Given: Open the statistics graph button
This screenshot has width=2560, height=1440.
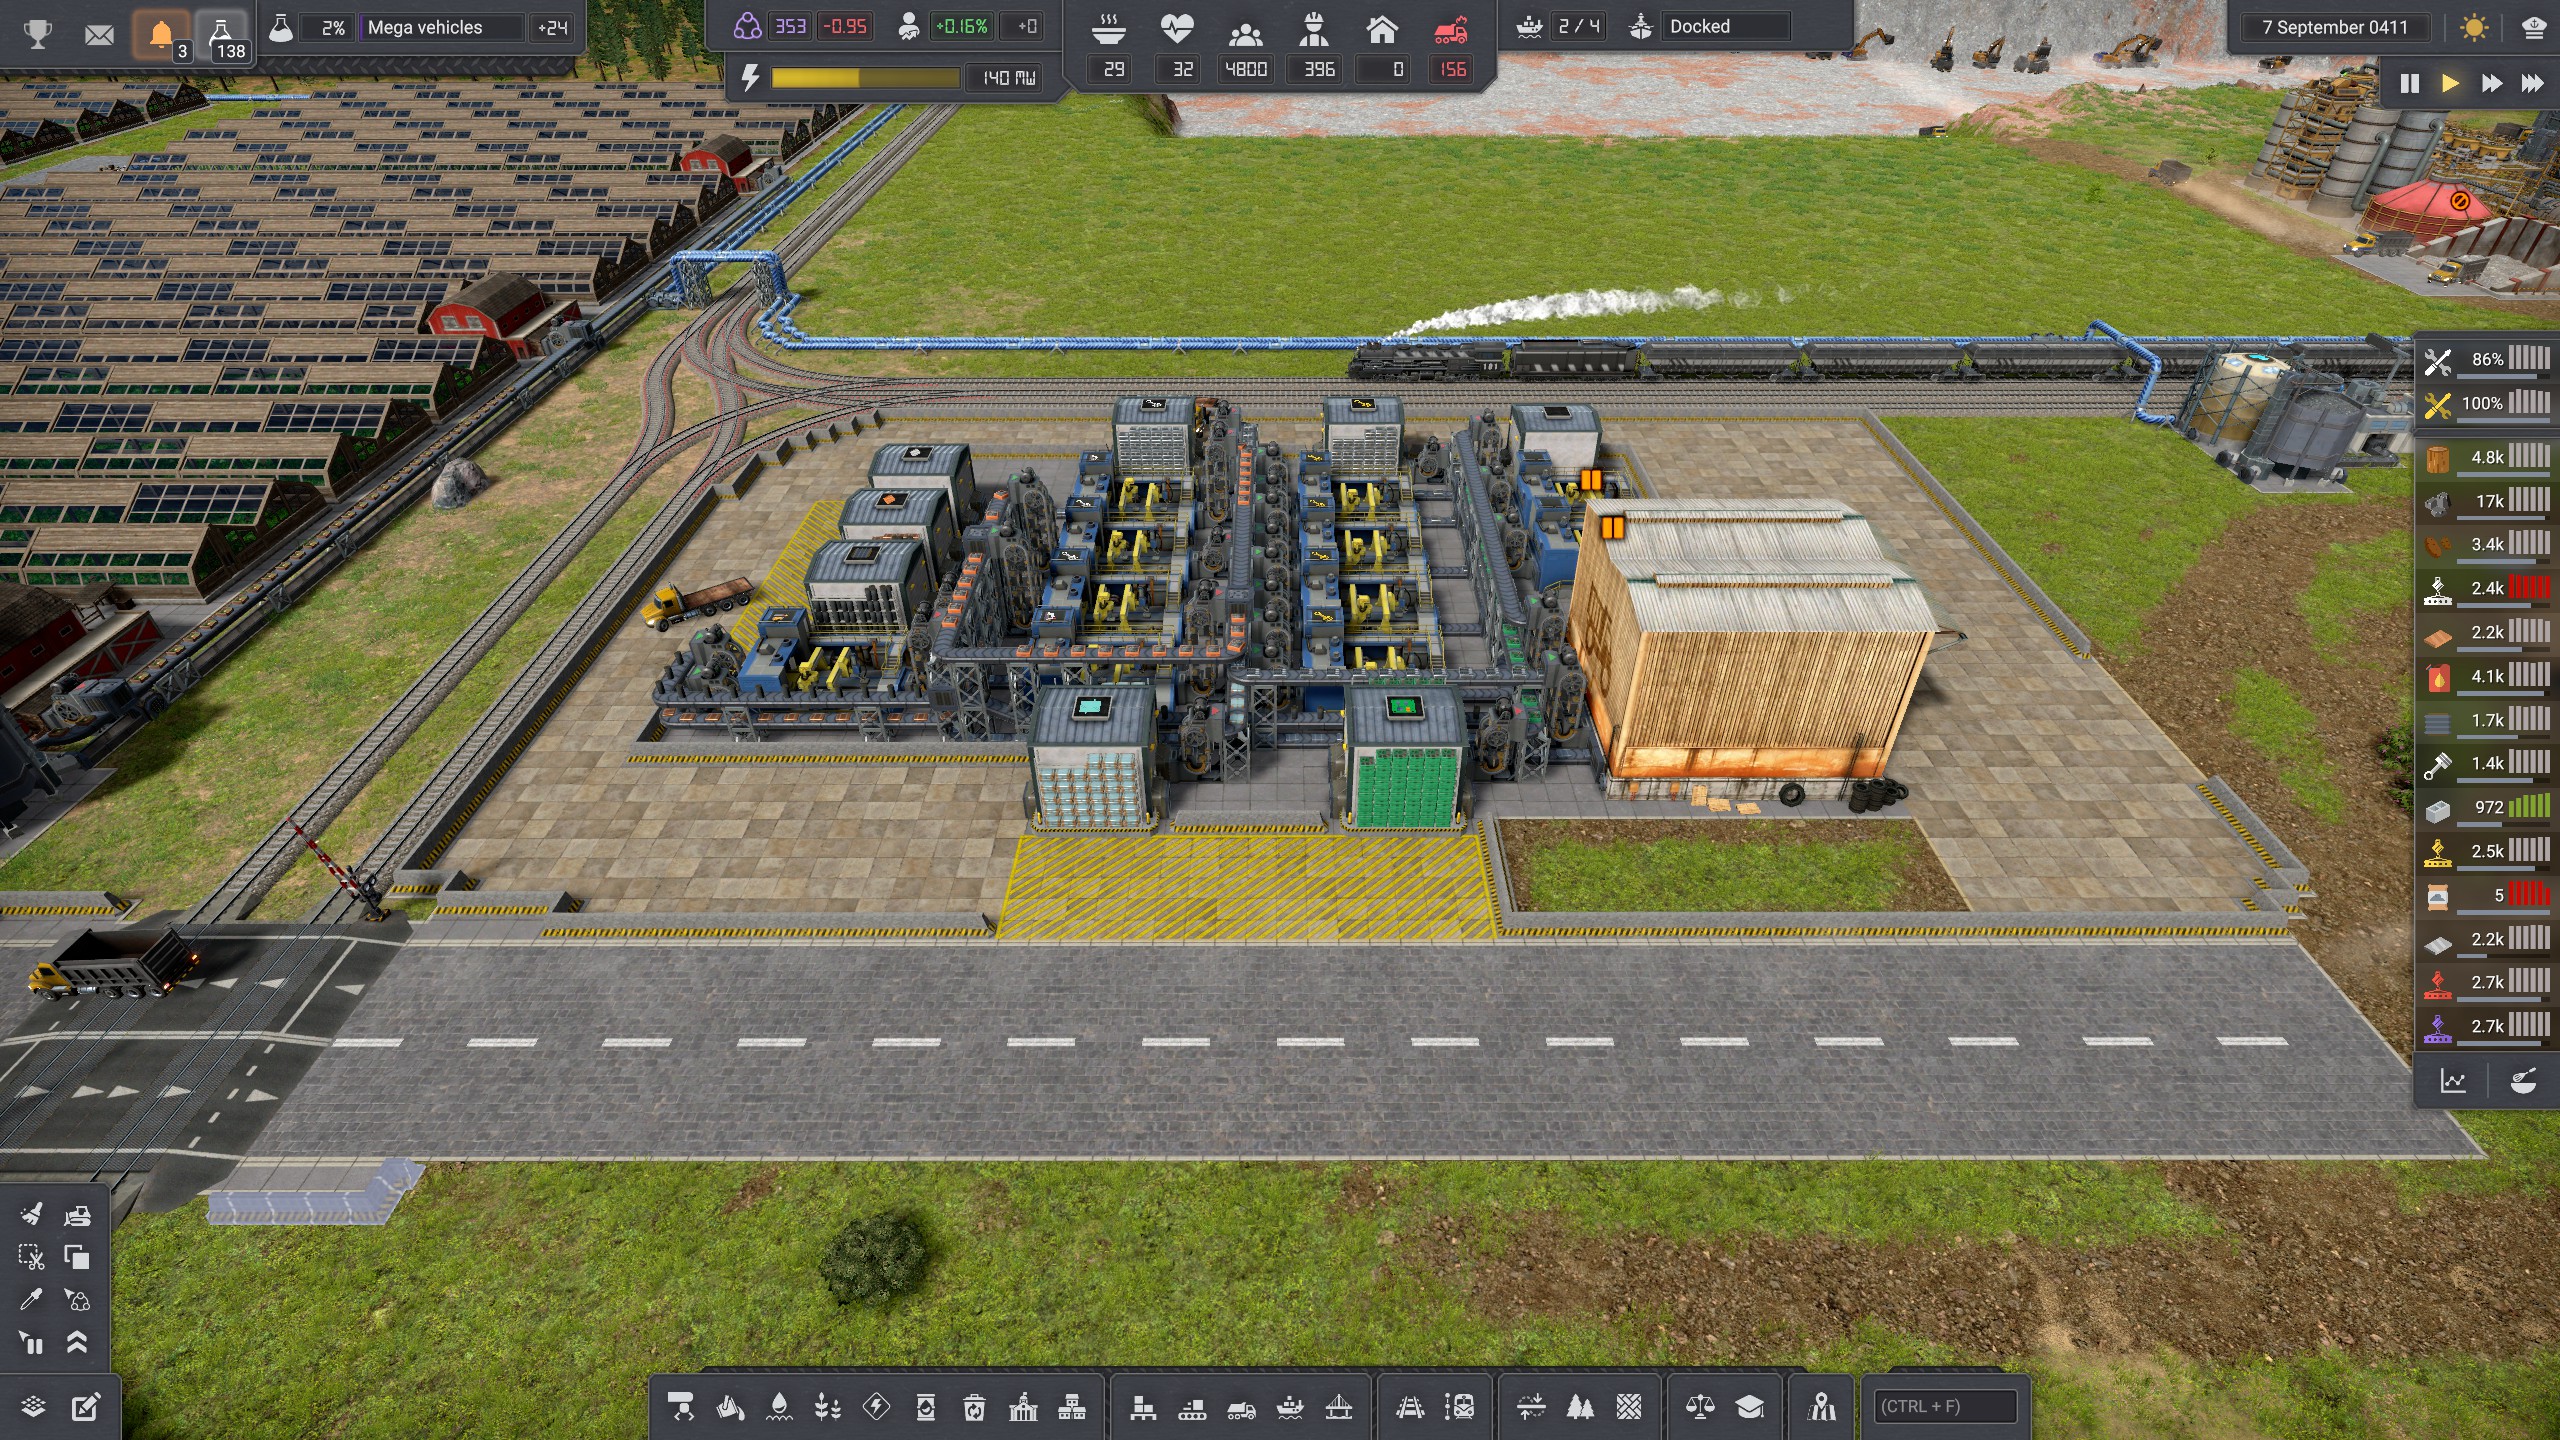Looking at the screenshot, I should point(2453,1081).
